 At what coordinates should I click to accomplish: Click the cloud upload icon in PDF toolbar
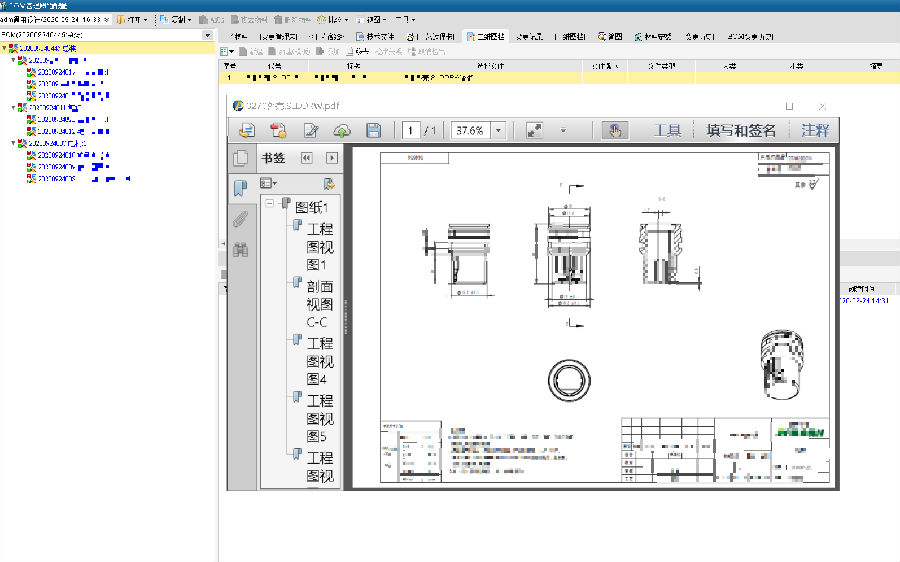[x=342, y=131]
